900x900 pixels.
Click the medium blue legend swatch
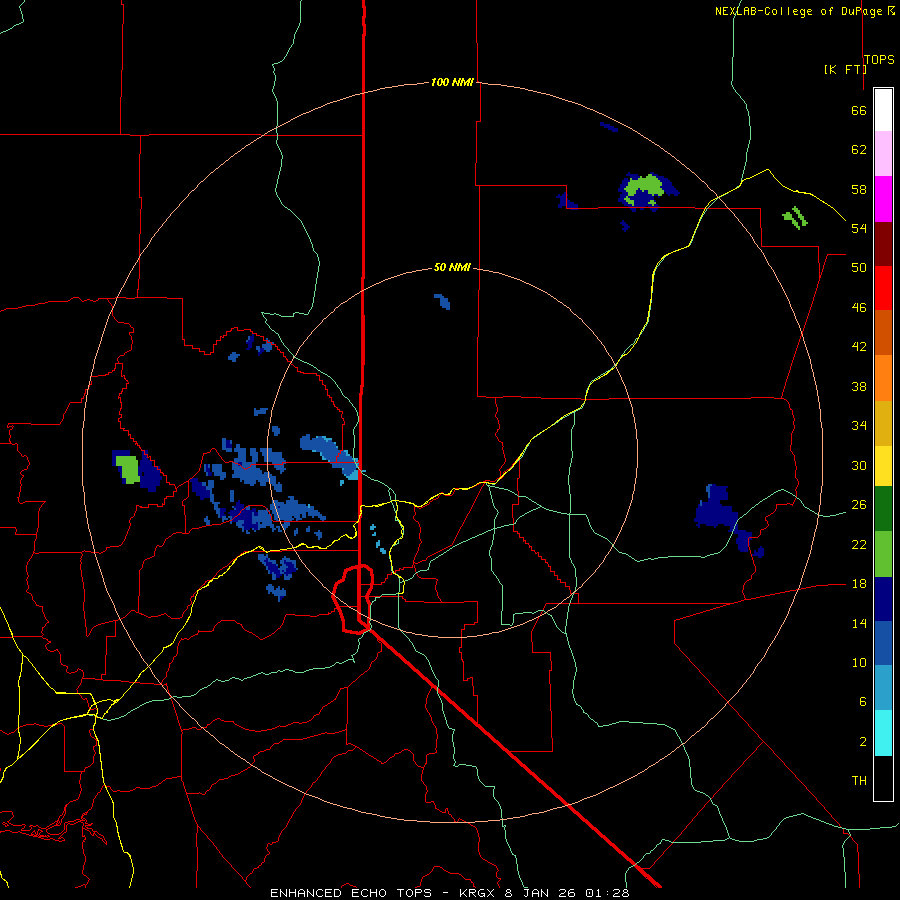pyautogui.click(x=883, y=643)
